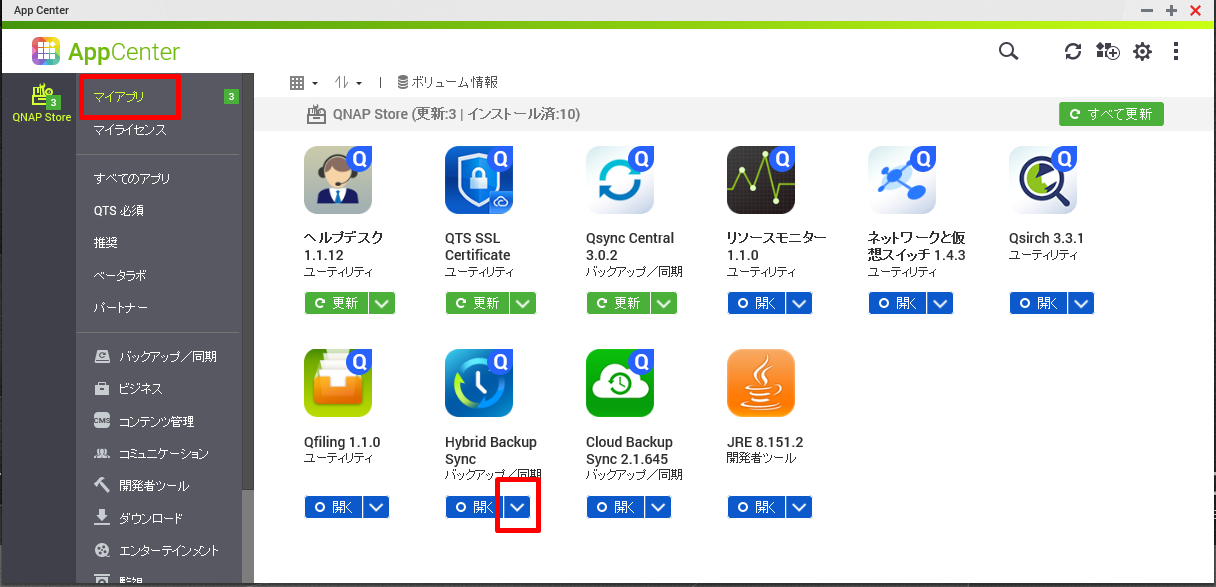This screenshot has height=587, width=1216.
Task: Click the Qfiling app icon
Action: point(338,384)
